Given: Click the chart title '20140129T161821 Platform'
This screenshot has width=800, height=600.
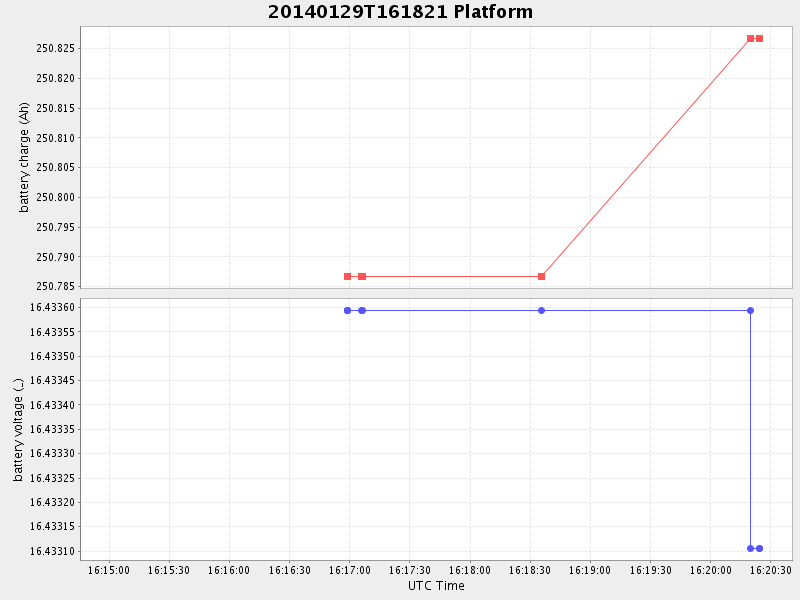Looking at the screenshot, I should click(400, 12).
